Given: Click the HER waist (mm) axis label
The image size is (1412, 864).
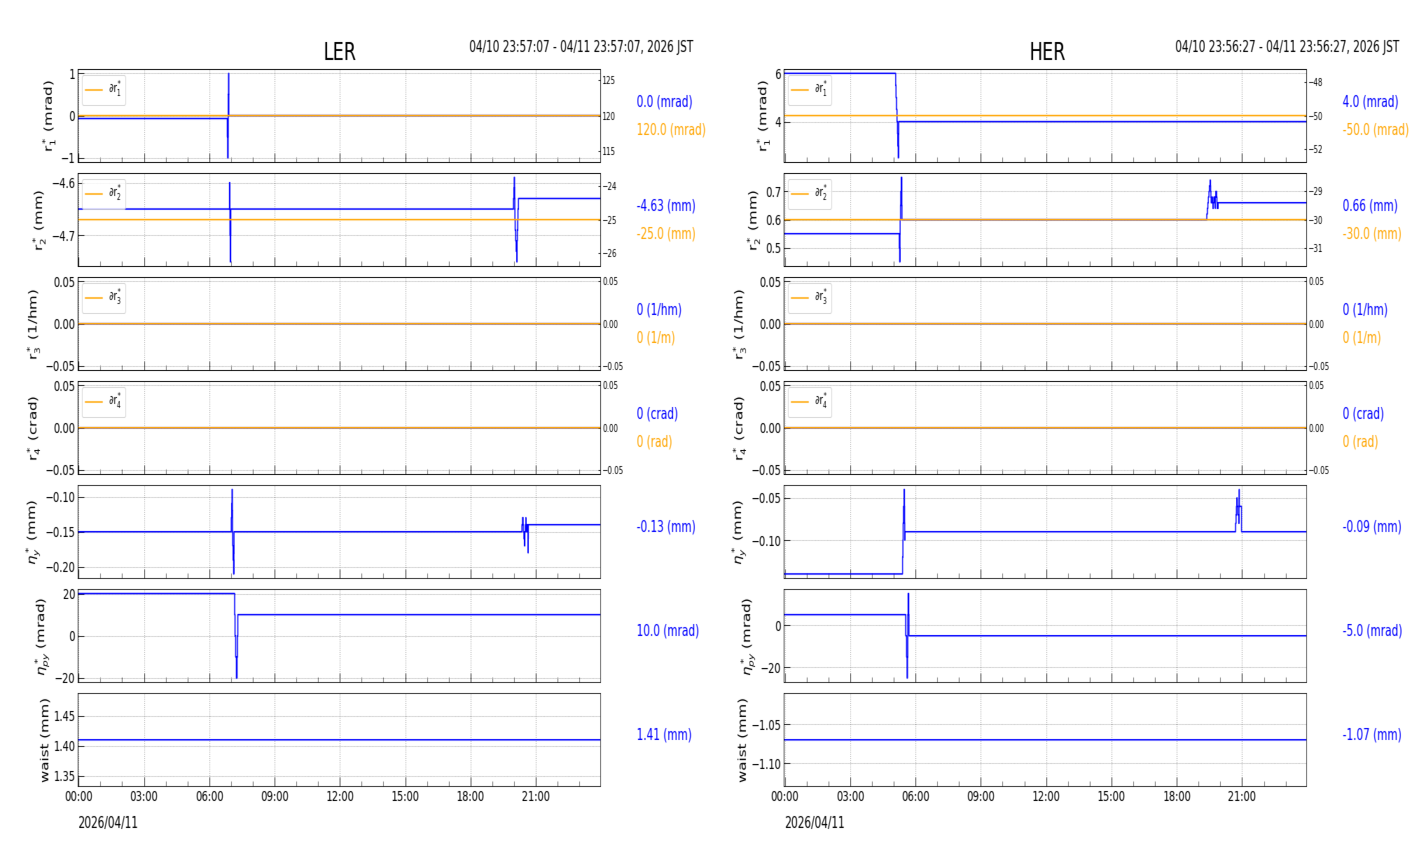Looking at the screenshot, I should click(743, 740).
